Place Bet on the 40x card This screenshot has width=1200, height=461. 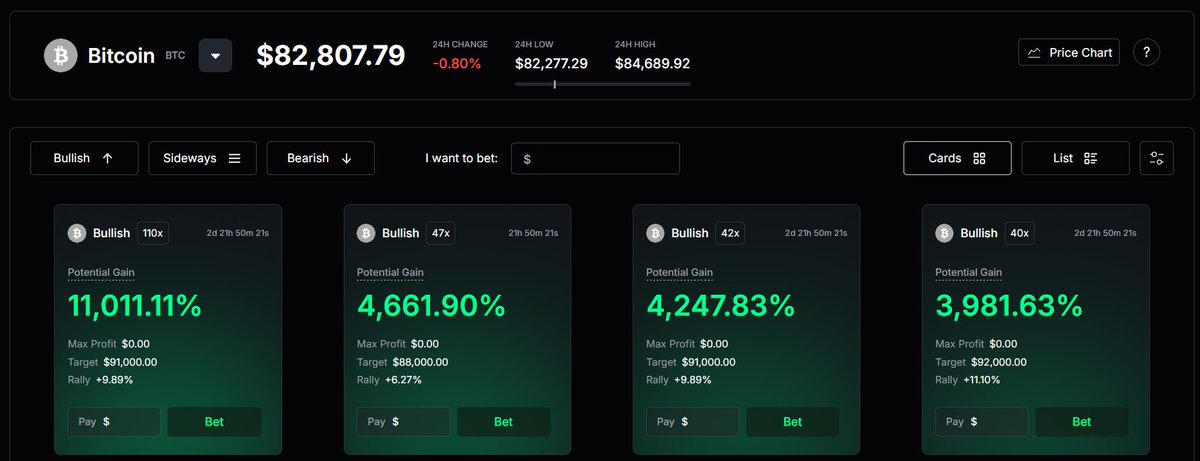pyautogui.click(x=1081, y=422)
